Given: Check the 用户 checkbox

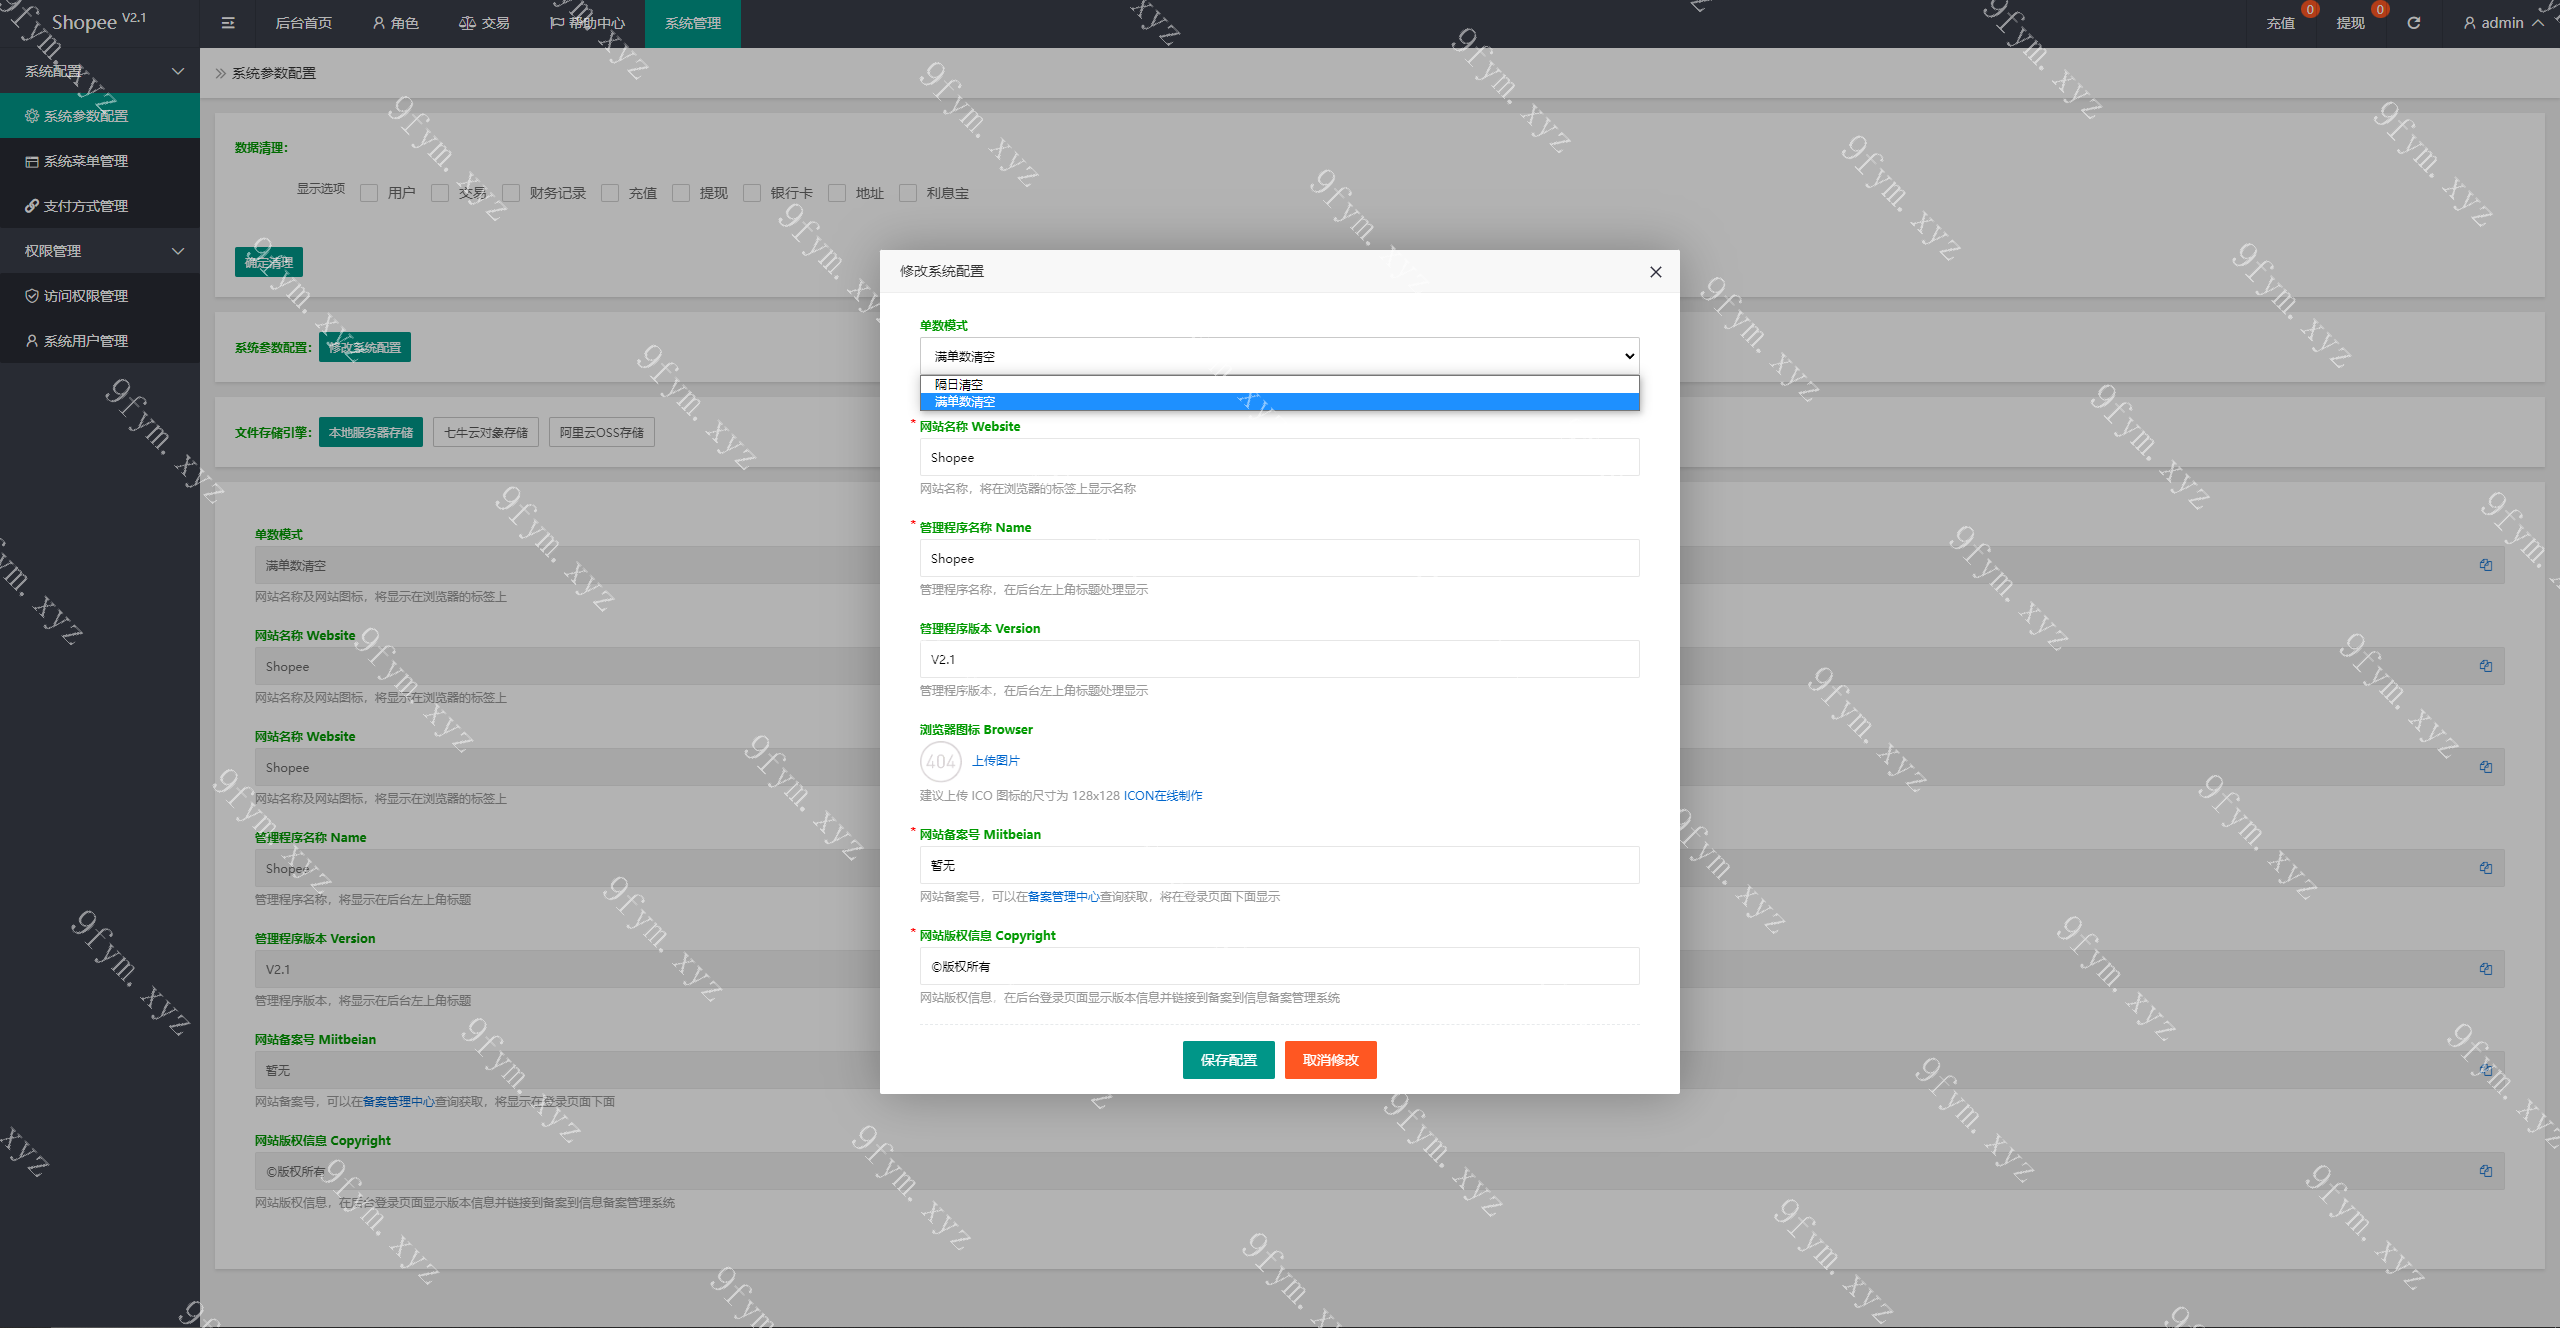Looking at the screenshot, I should (369, 193).
